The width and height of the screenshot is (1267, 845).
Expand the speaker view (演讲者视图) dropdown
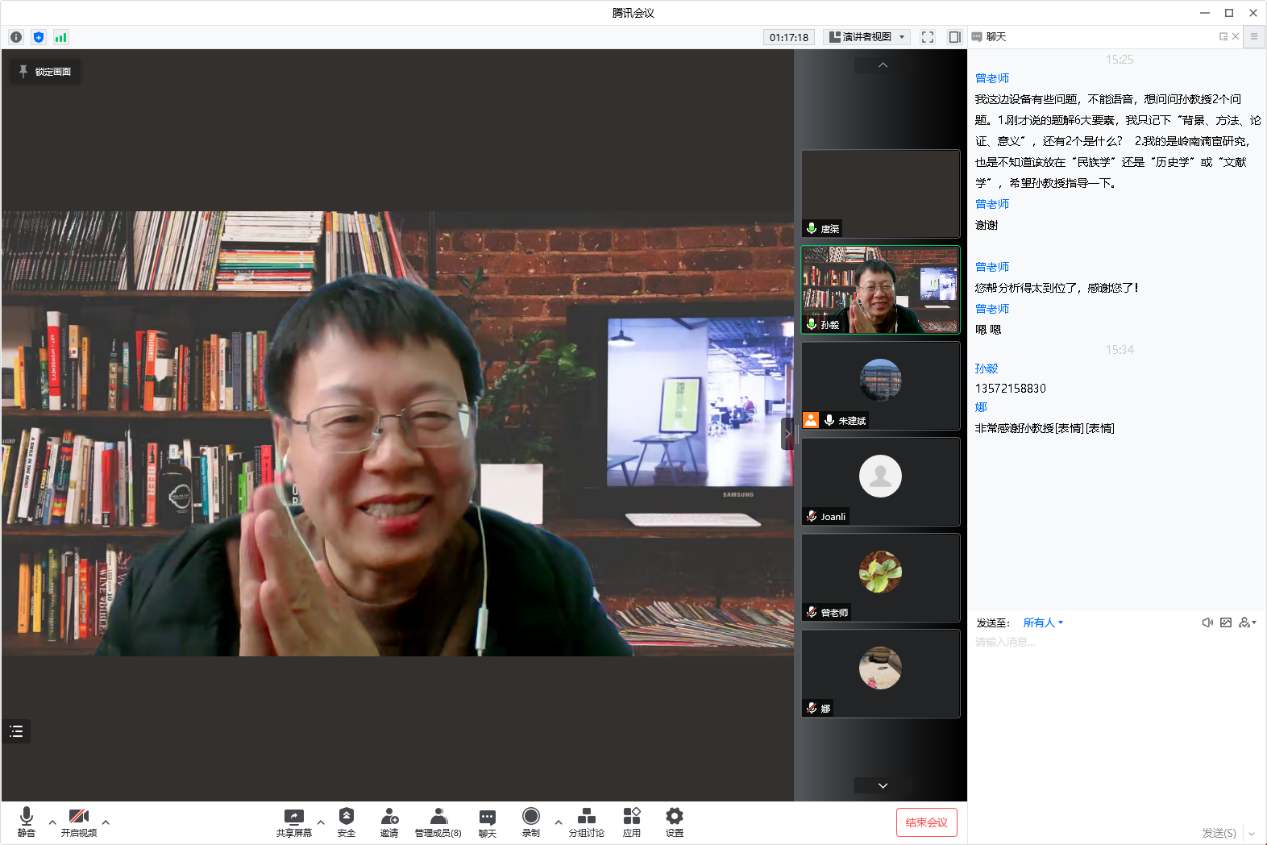pos(866,37)
